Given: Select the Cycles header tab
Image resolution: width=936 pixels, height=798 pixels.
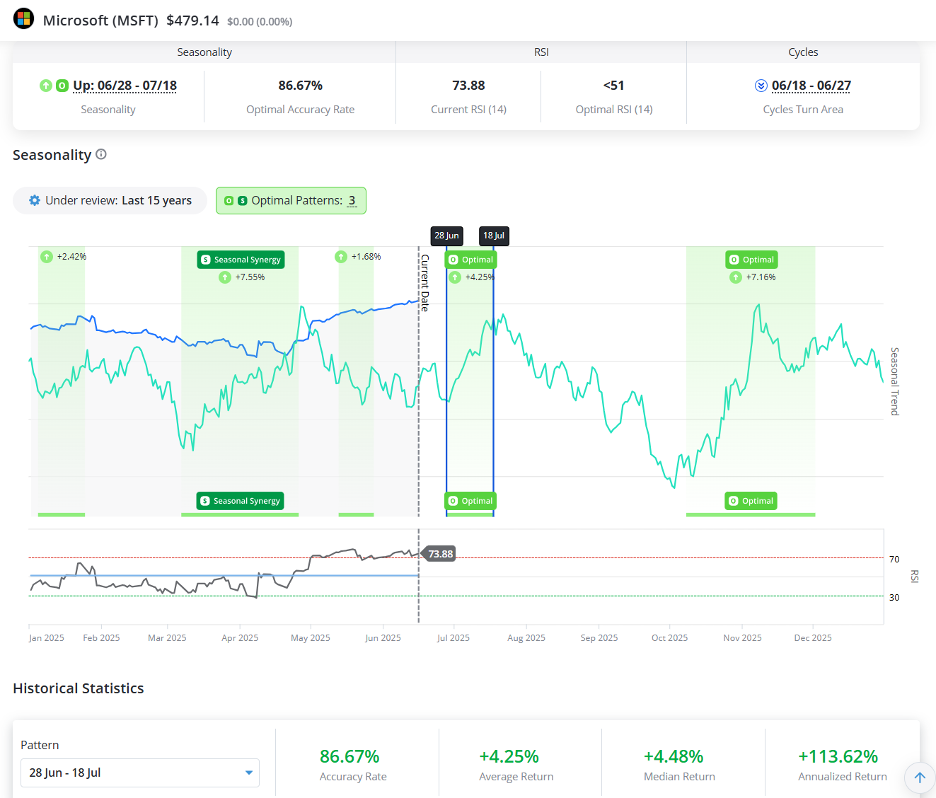Looking at the screenshot, I should point(803,52).
